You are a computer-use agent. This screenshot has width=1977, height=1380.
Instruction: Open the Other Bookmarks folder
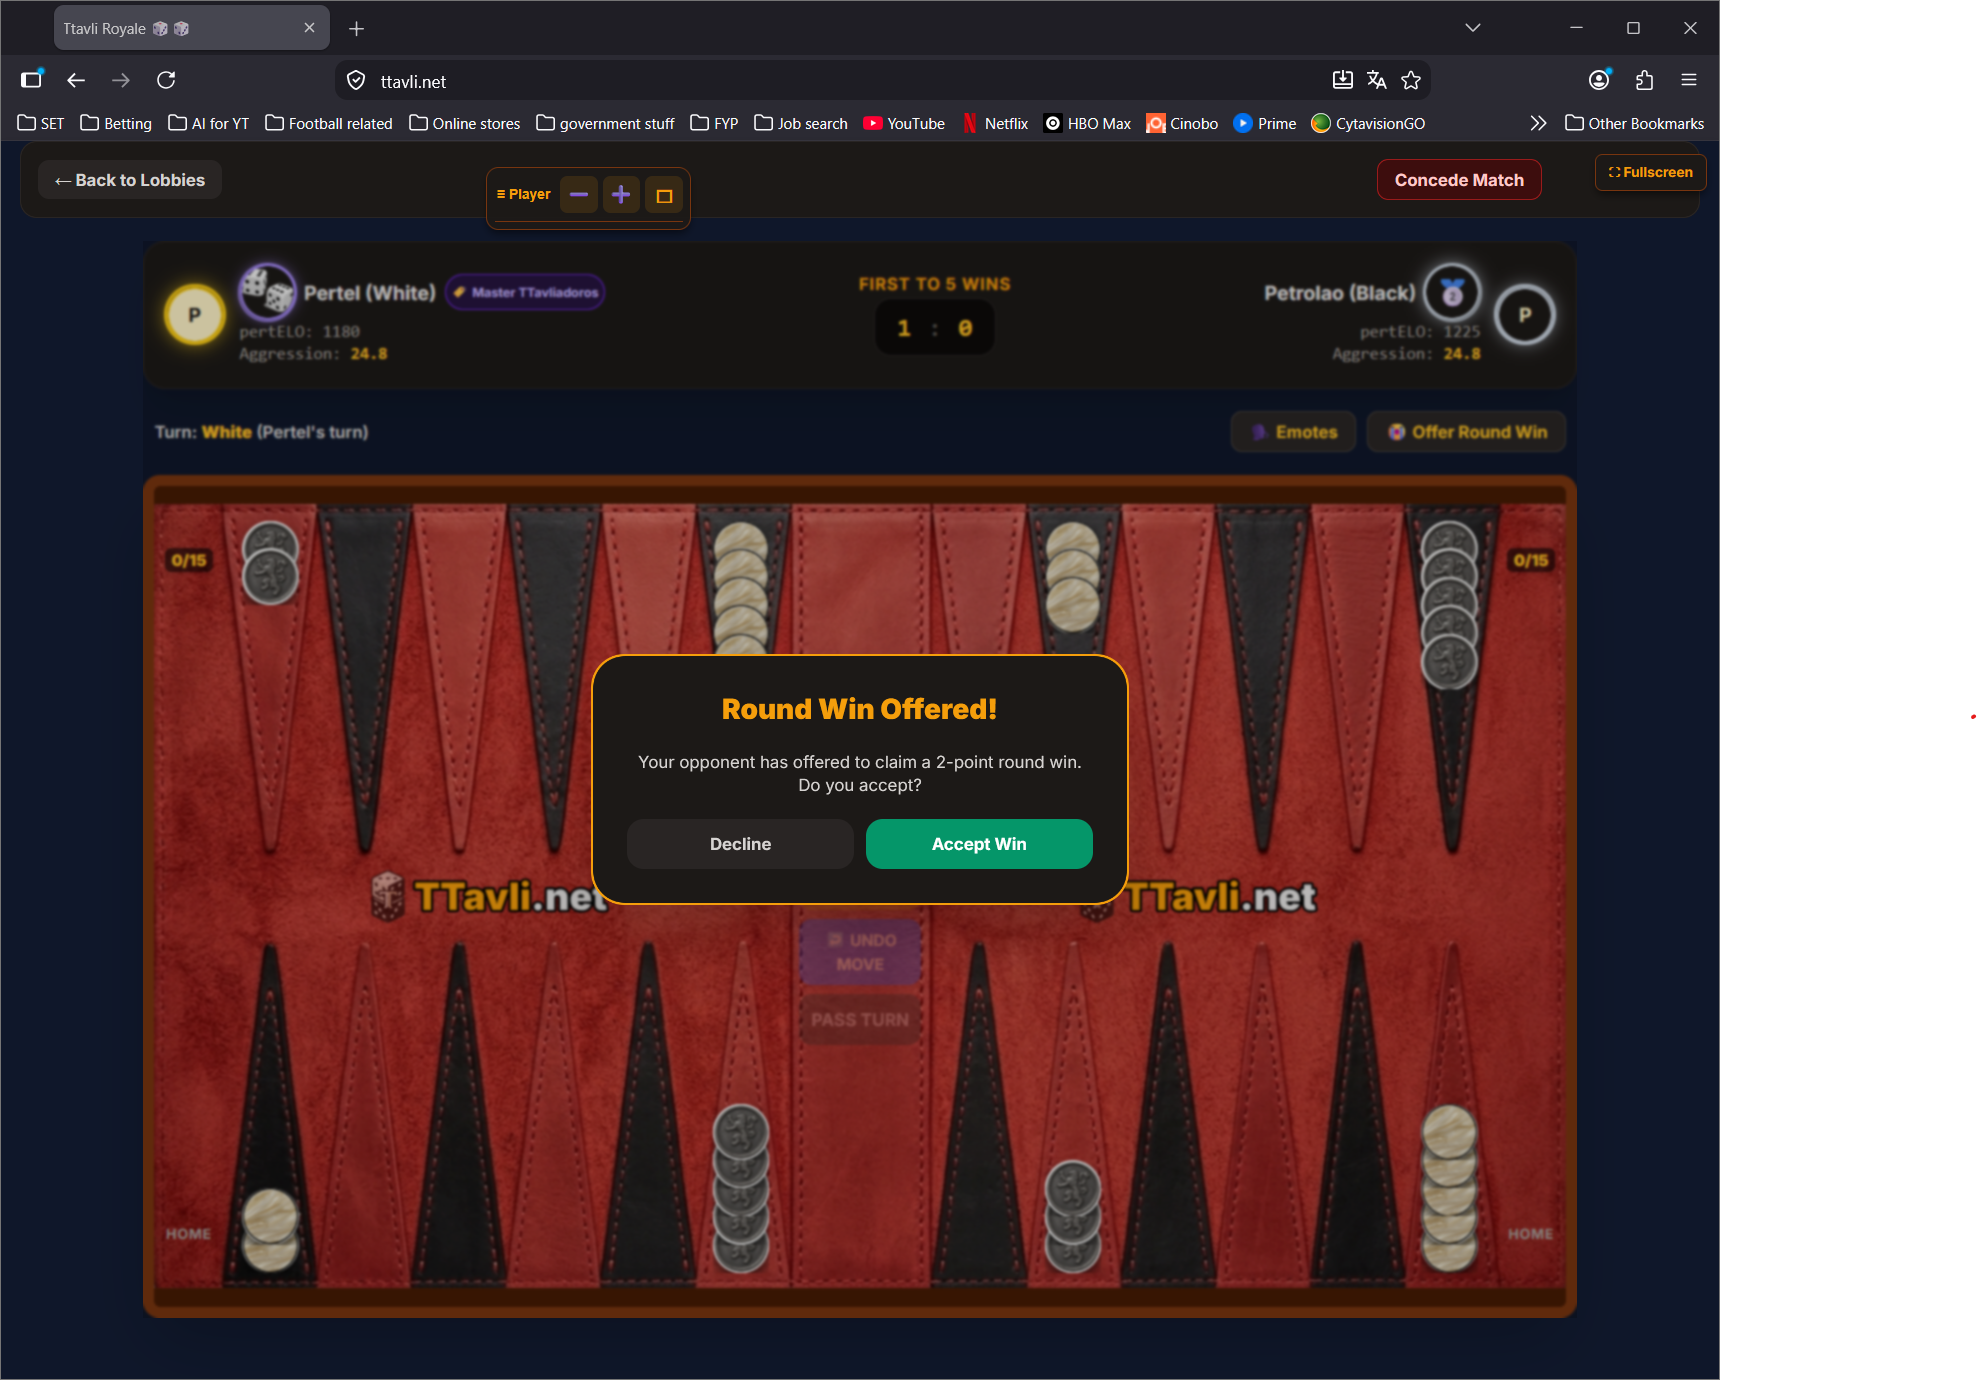click(1634, 123)
